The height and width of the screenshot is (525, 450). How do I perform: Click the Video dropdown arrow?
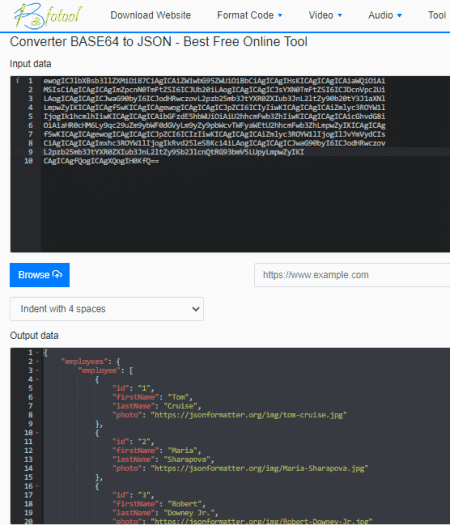(x=340, y=15)
